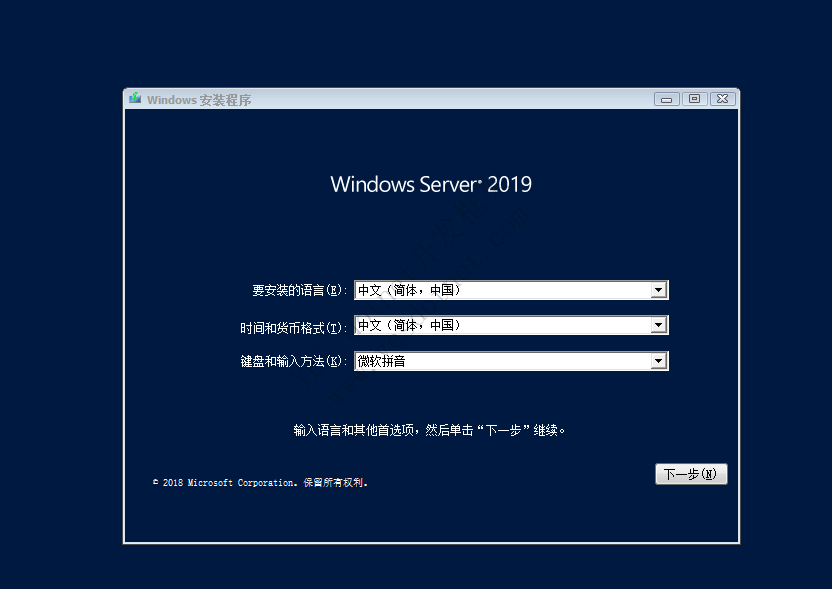Click the 下一步(N) button

point(691,474)
